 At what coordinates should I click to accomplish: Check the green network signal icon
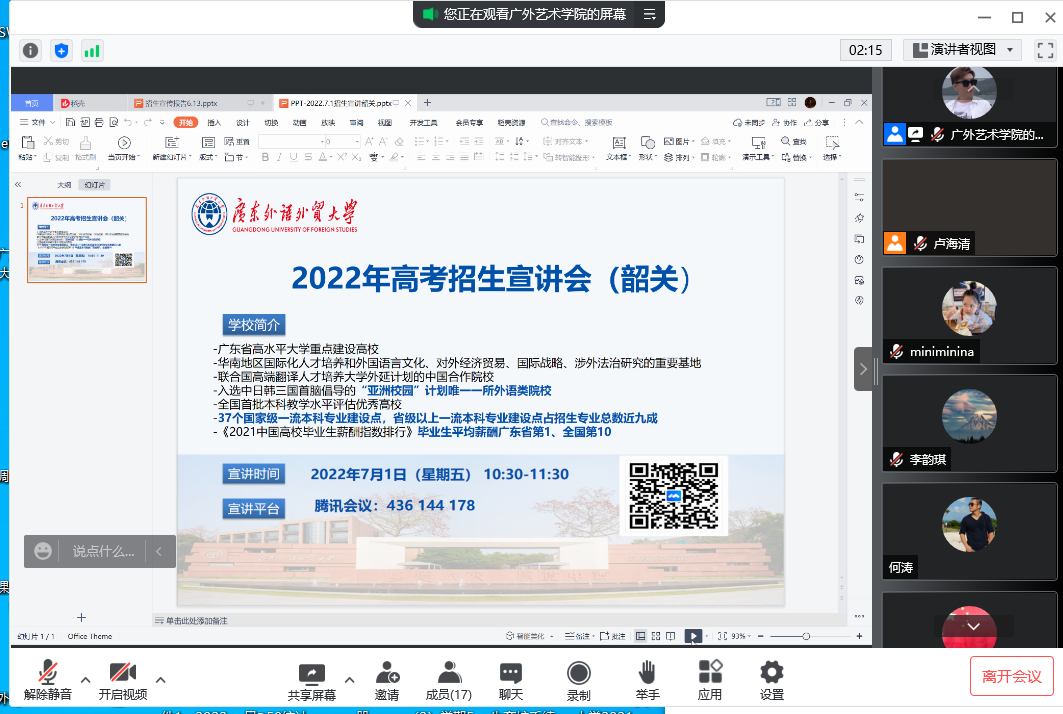point(92,50)
